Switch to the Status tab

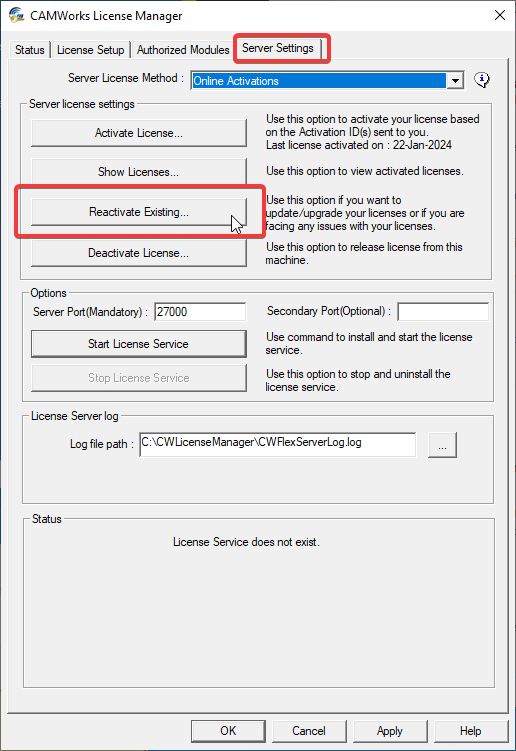(x=30, y=50)
